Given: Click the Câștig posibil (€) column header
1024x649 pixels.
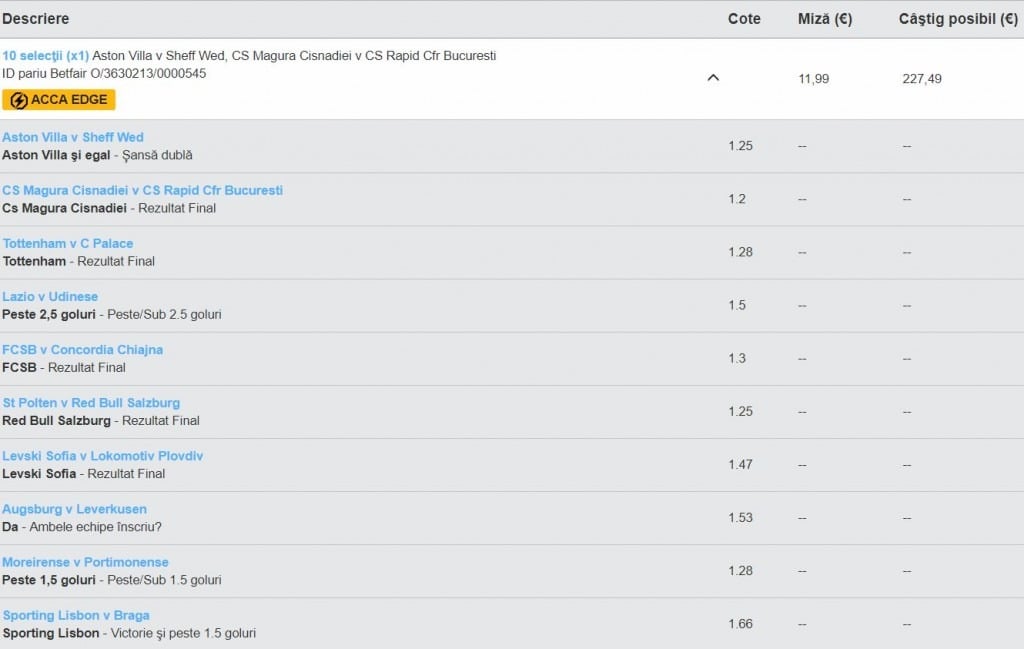Looking at the screenshot, I should (x=958, y=19).
